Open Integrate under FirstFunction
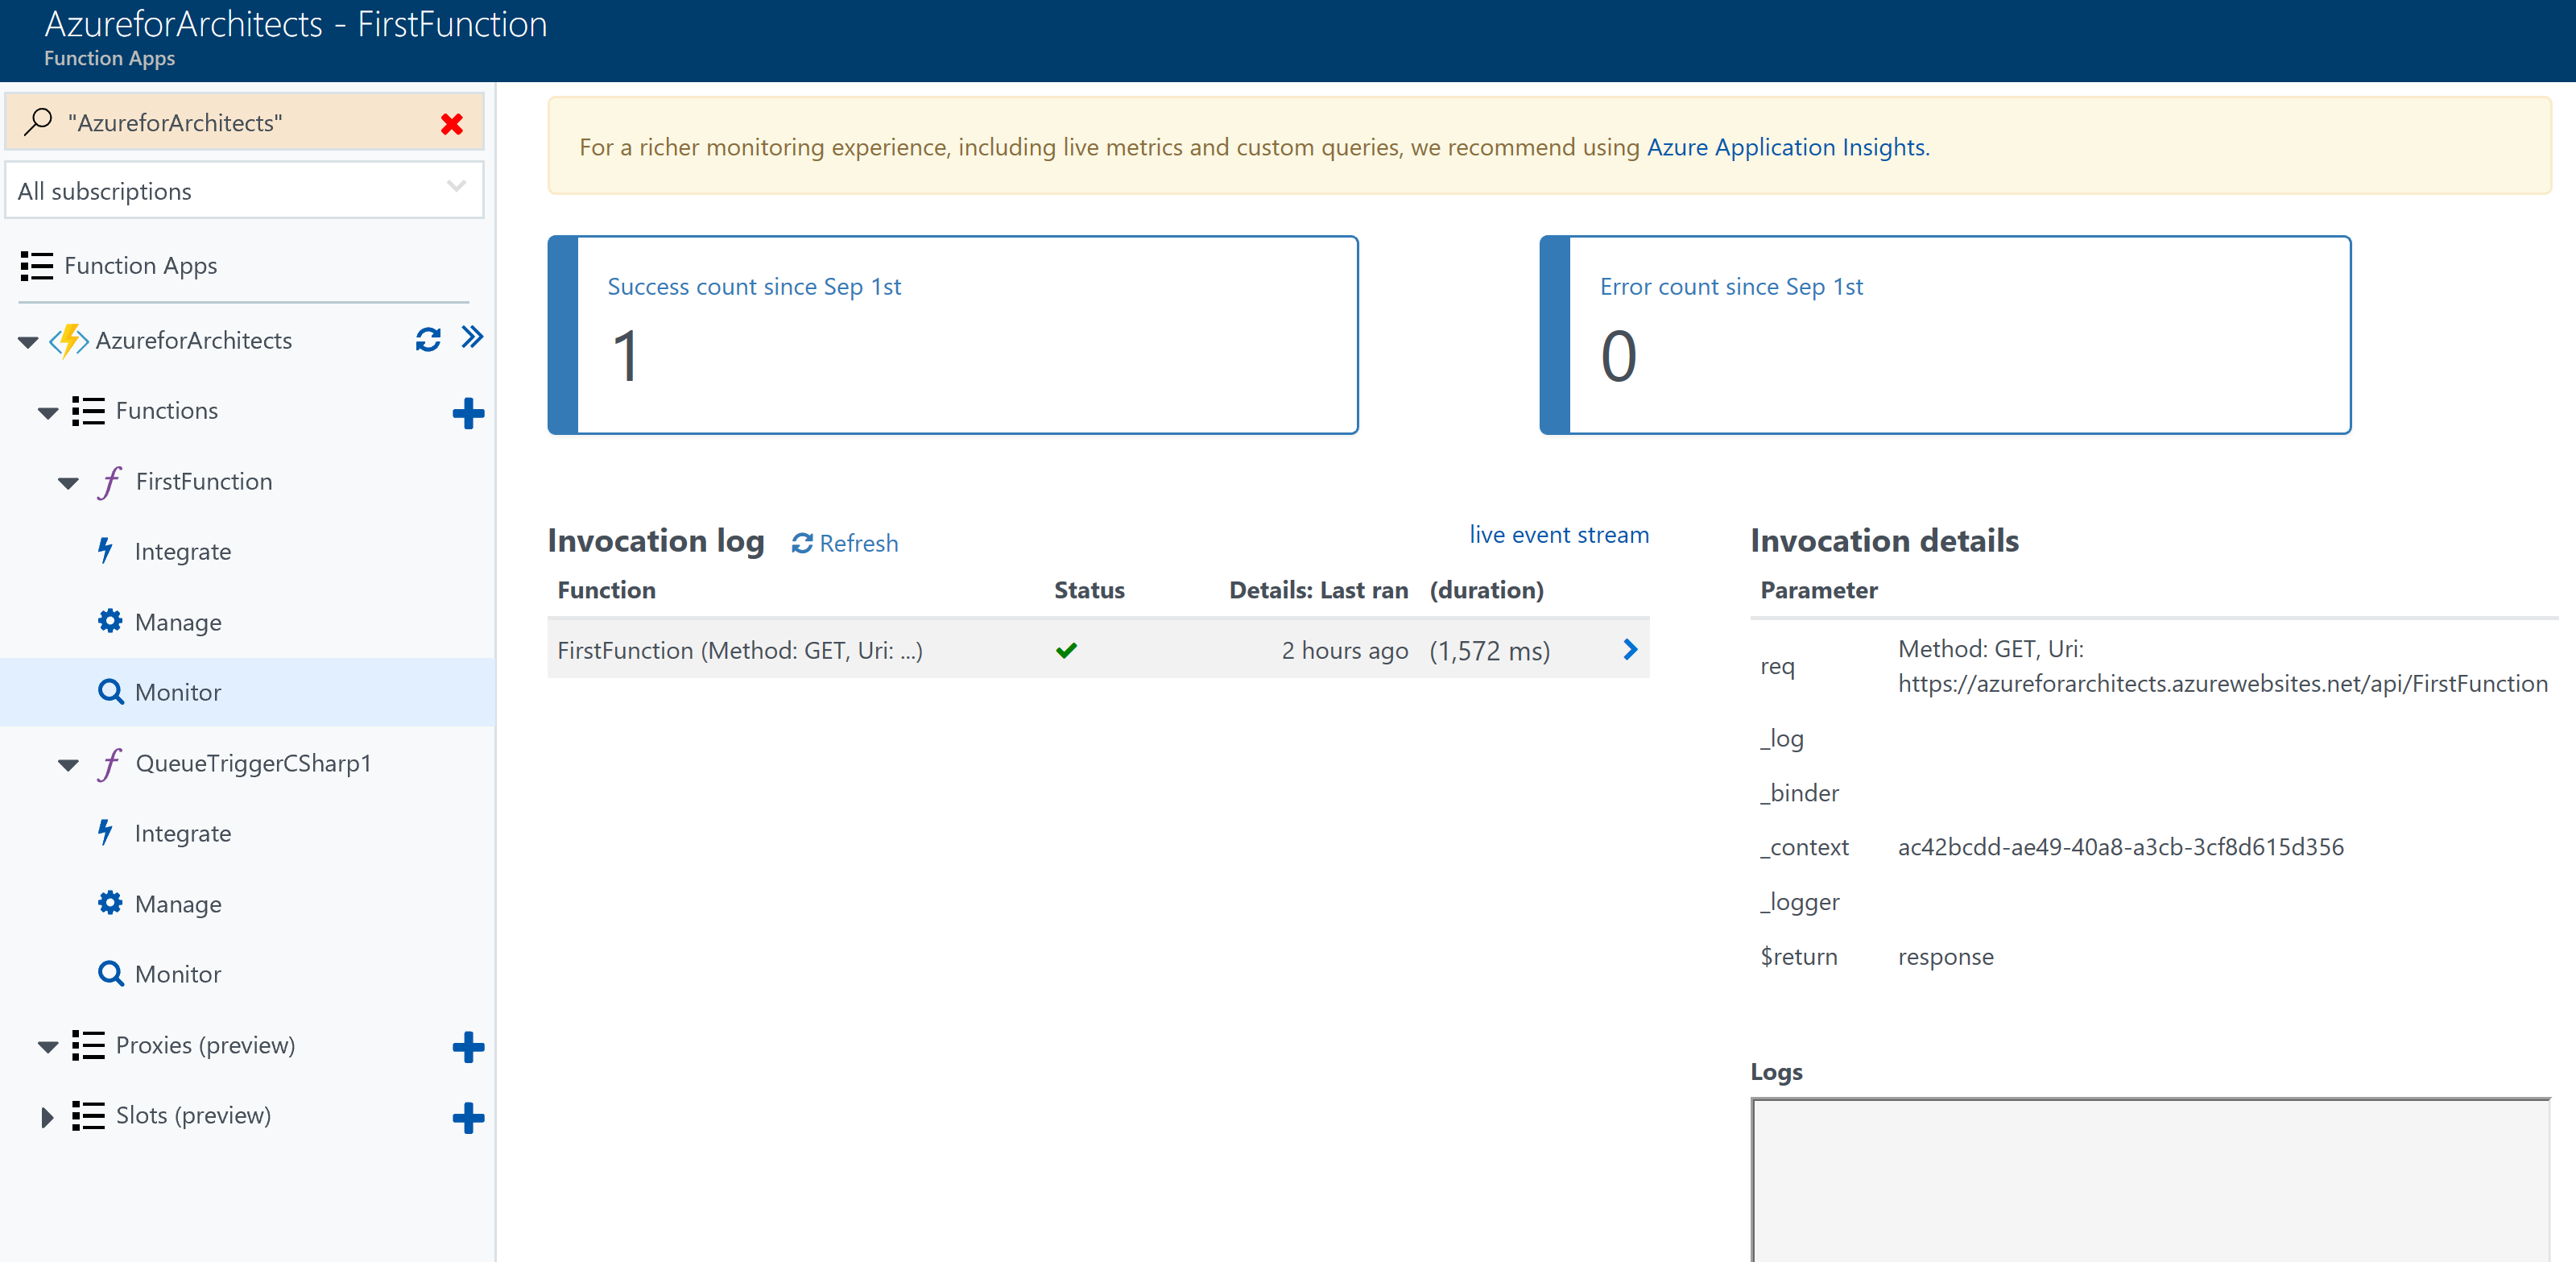Viewport: 2576px width, 1262px height. 182,551
